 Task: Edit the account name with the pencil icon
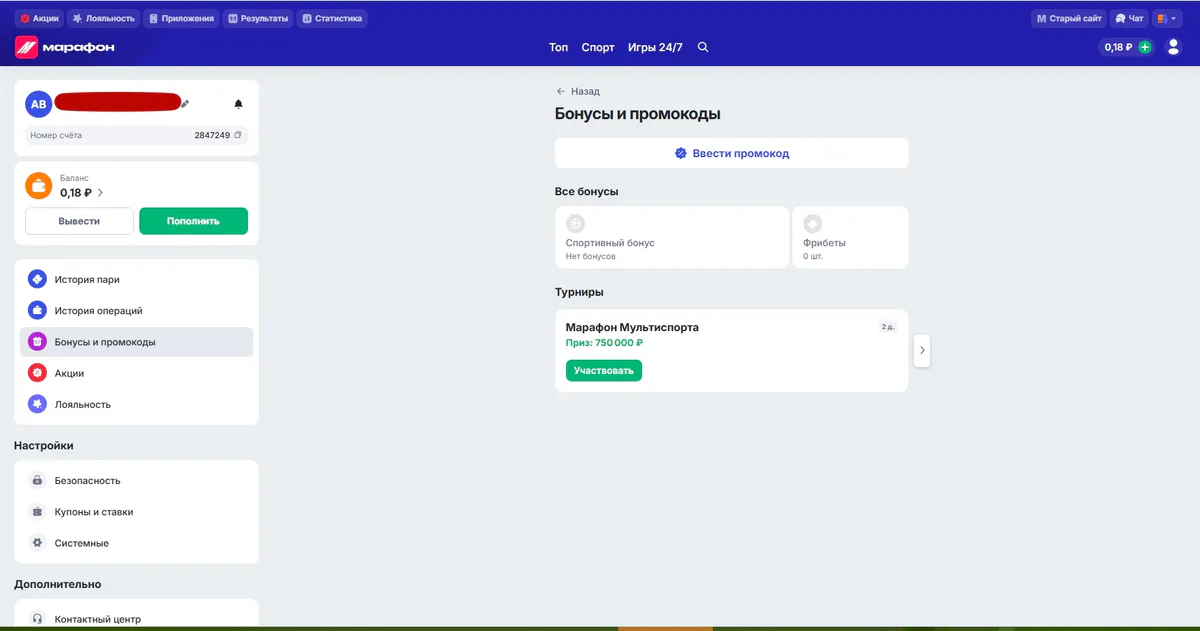(x=185, y=103)
